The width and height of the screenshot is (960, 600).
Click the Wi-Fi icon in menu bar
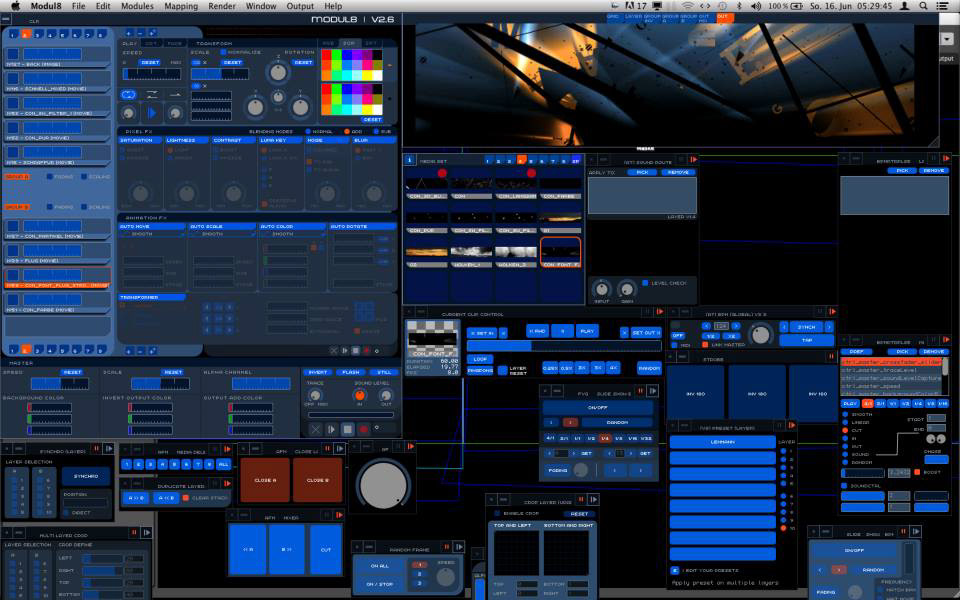click(688, 6)
